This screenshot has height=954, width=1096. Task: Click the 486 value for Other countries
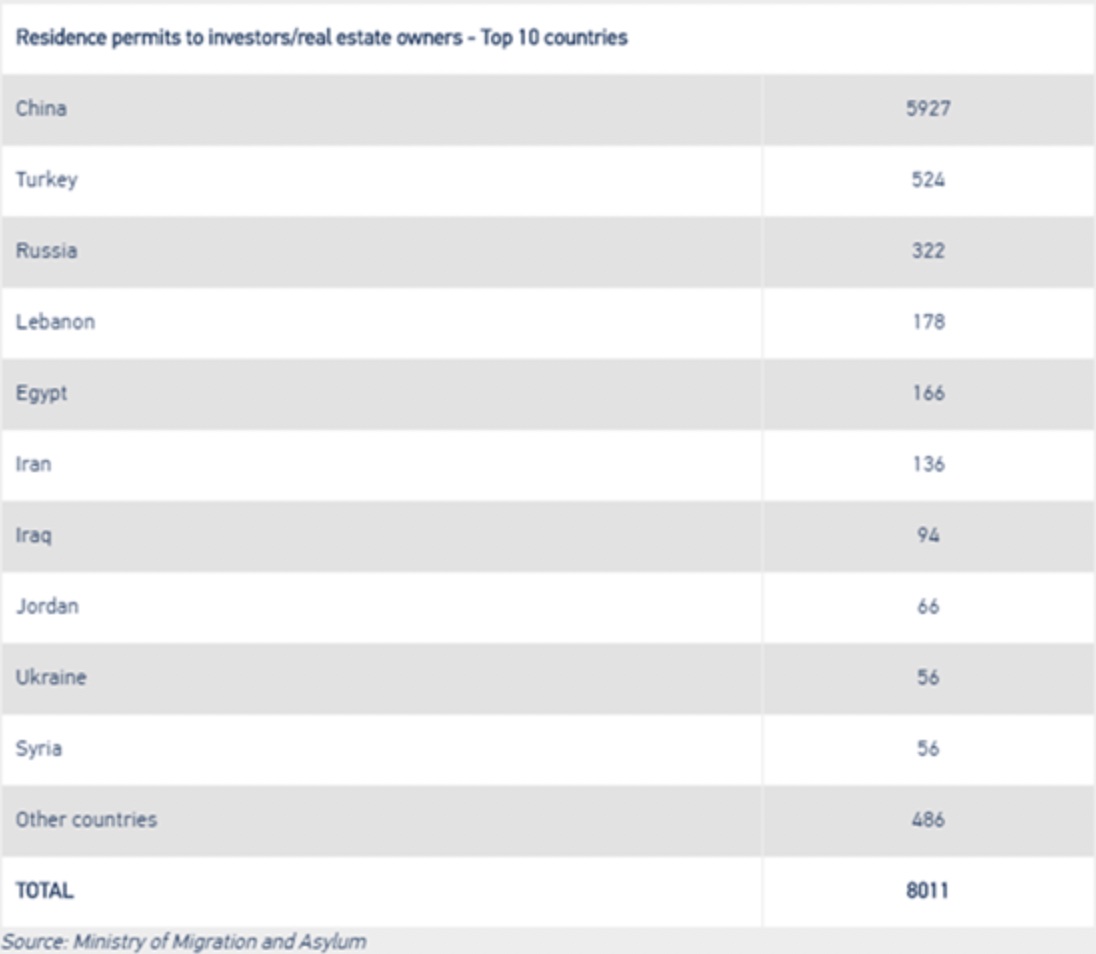click(928, 819)
